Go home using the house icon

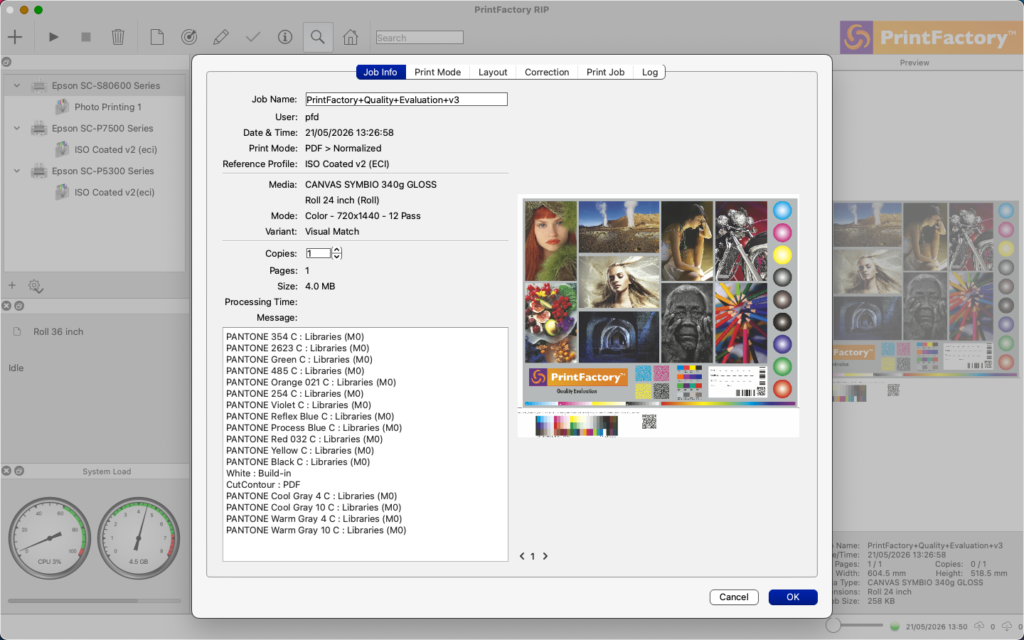(351, 37)
